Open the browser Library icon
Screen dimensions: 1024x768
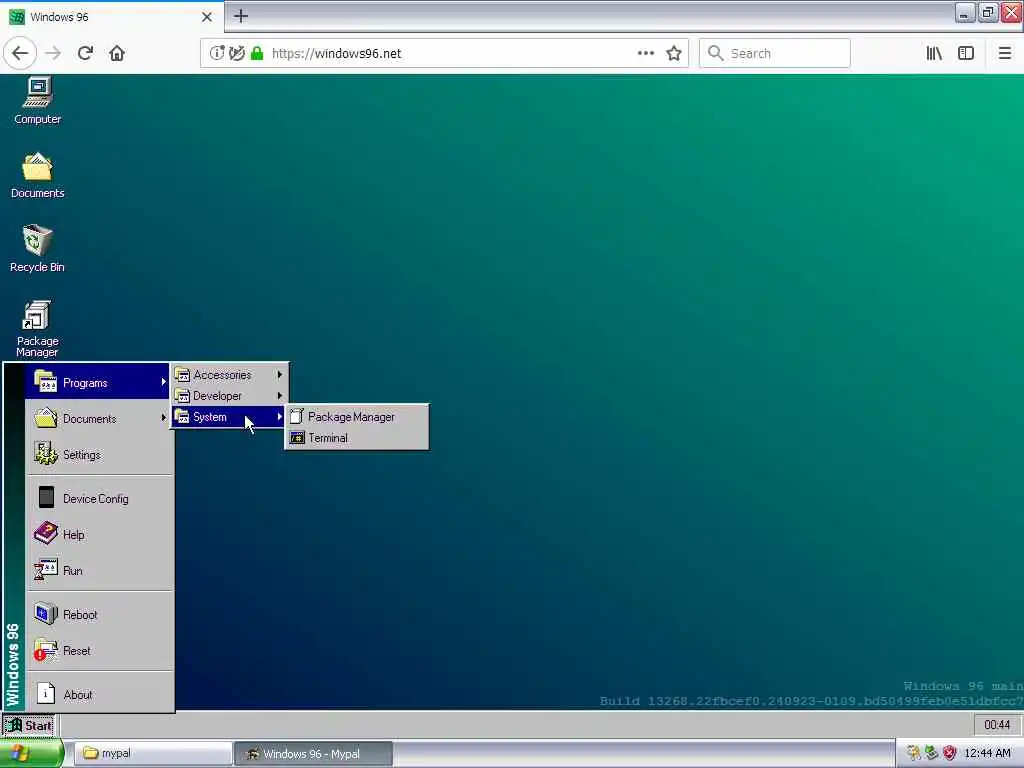934,53
